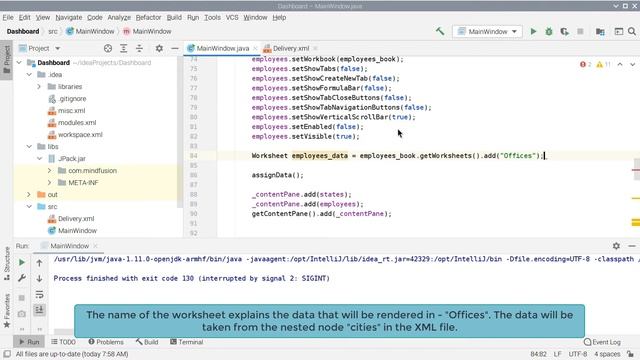Screen dimensions: 640x360
Task: Click the src breadcrumb in navigation bar
Action: click(53, 31)
